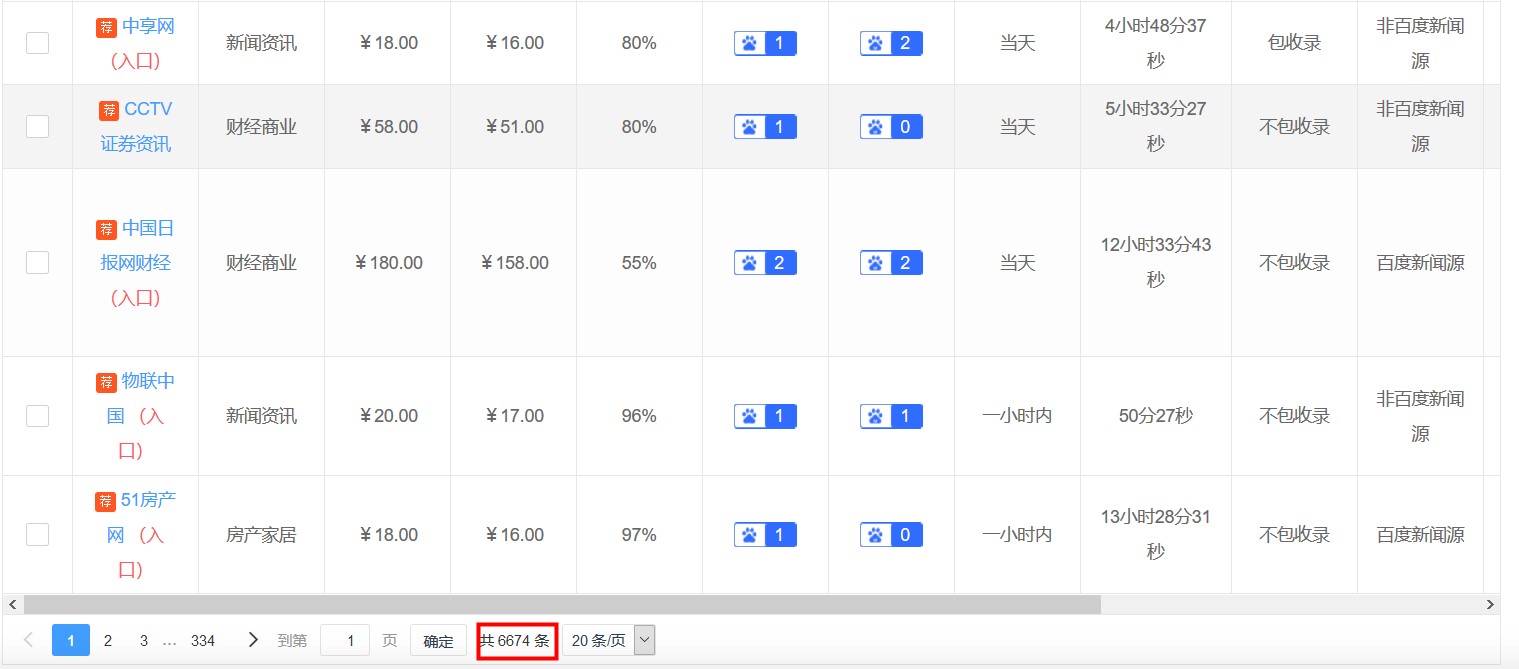Click the Baidu weight badge in 中享网 row
This screenshot has width=1519, height=669.
click(765, 43)
